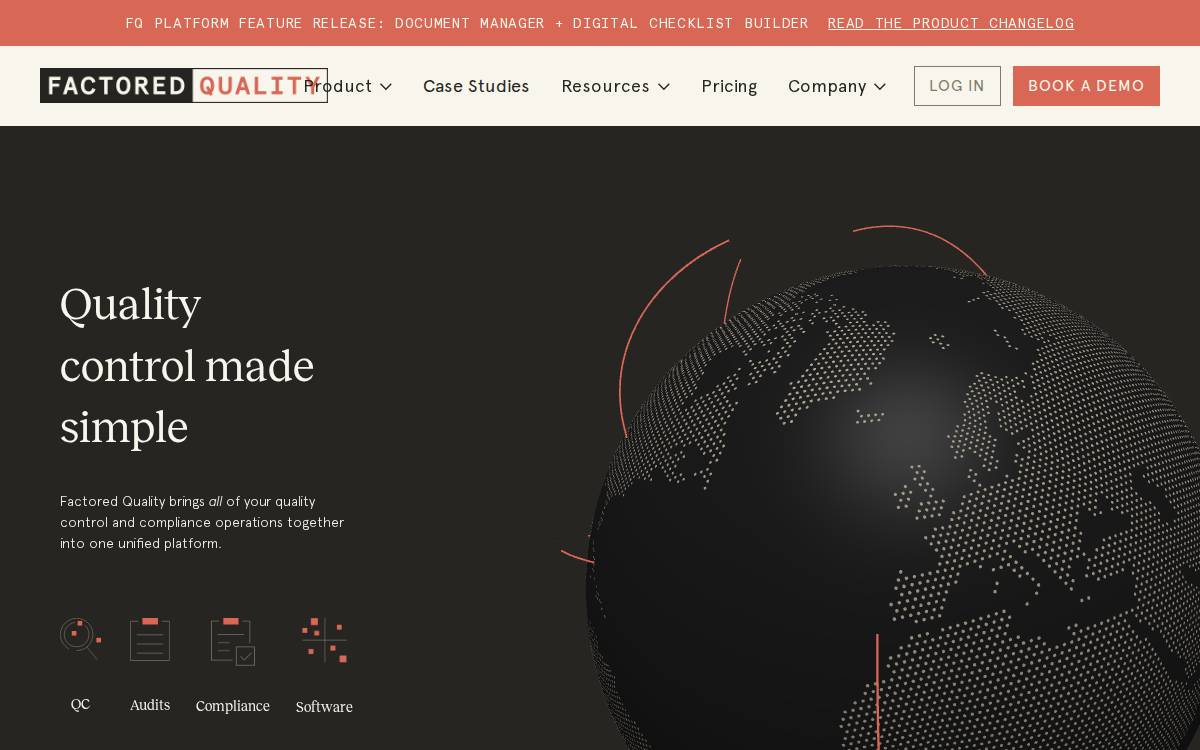
Task: Select the Compliance label text
Action: click(233, 706)
